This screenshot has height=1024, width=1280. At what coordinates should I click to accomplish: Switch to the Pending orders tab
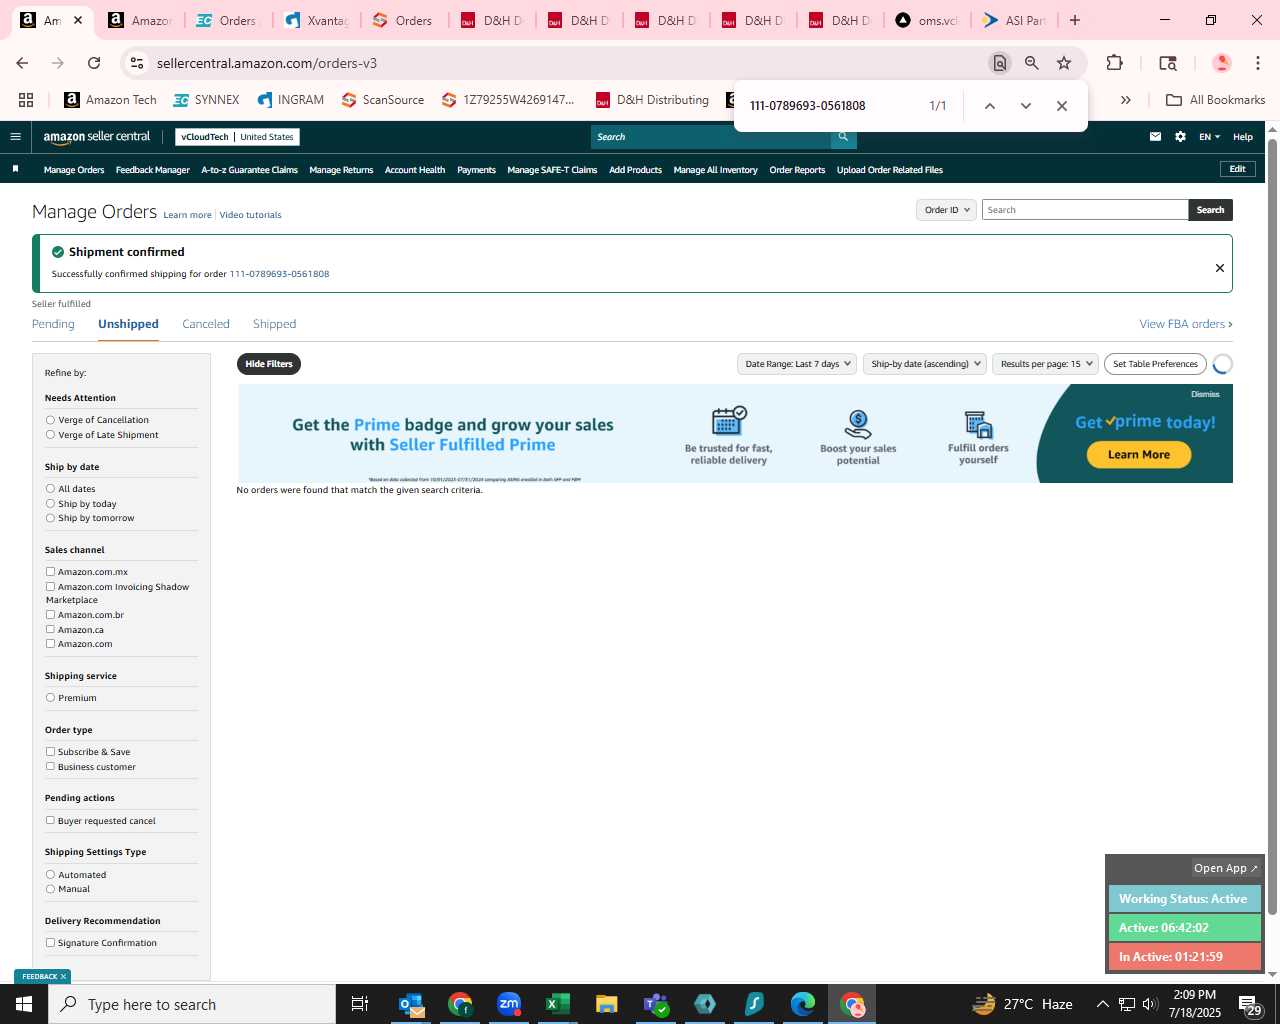point(53,324)
